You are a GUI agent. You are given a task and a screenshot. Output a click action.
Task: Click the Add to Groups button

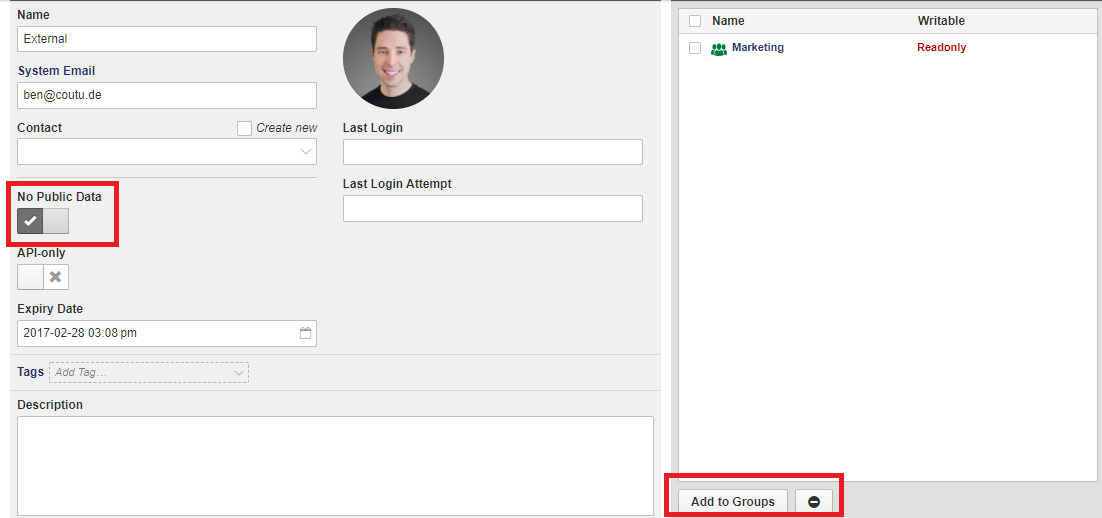[732, 501]
